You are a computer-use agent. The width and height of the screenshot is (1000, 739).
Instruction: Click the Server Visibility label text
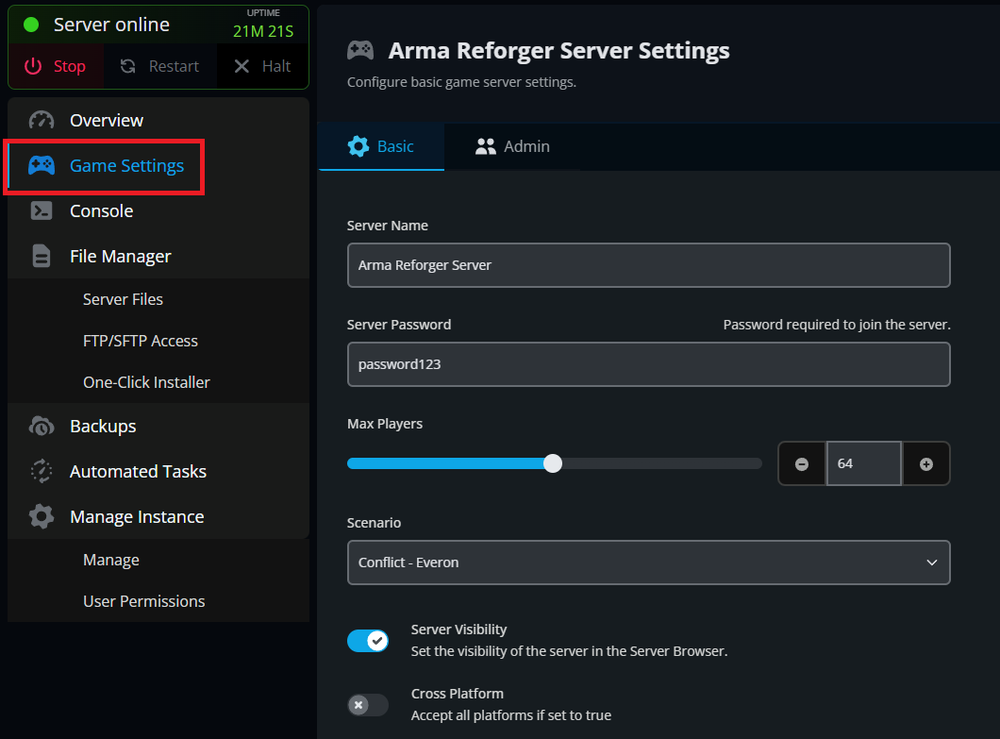[459, 629]
